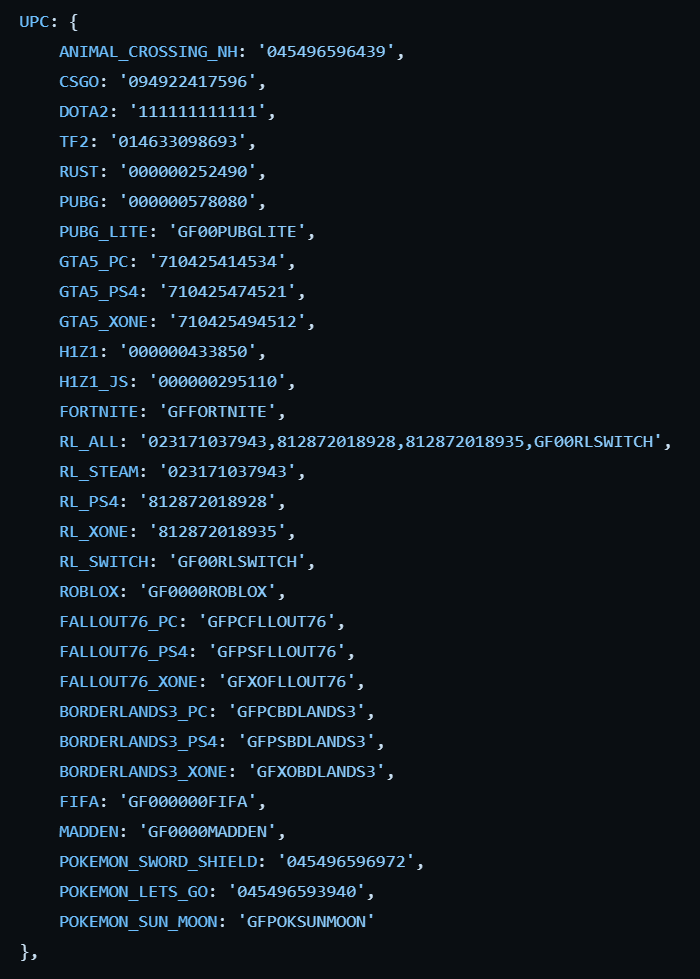The height and width of the screenshot is (979, 700).
Task: Click the ROBLOX value 'GF0000ROBLOX'
Action: click(x=208, y=591)
